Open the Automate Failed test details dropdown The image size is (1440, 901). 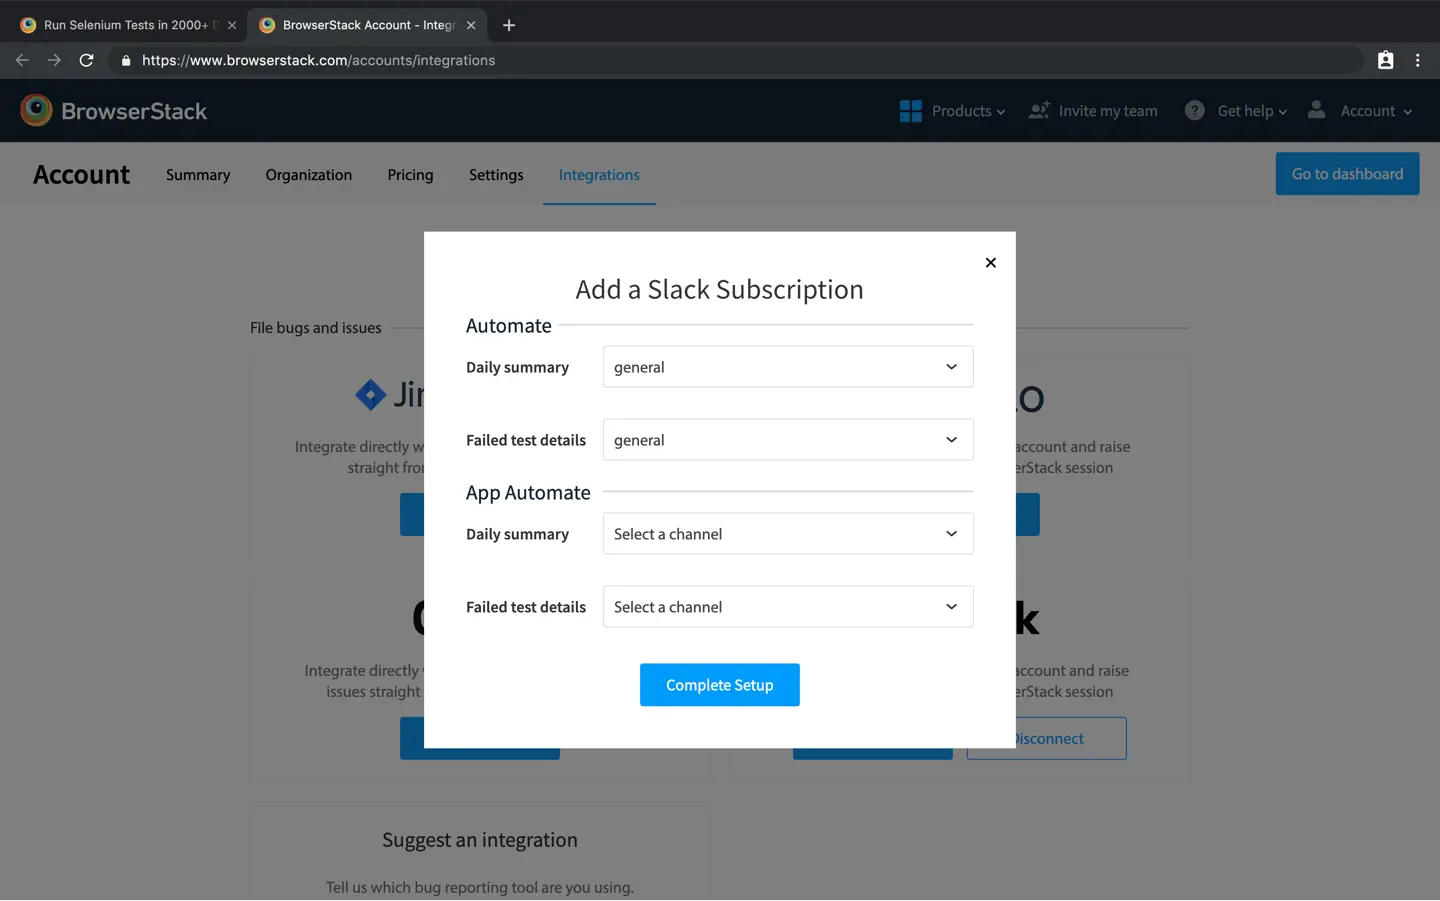(x=787, y=440)
